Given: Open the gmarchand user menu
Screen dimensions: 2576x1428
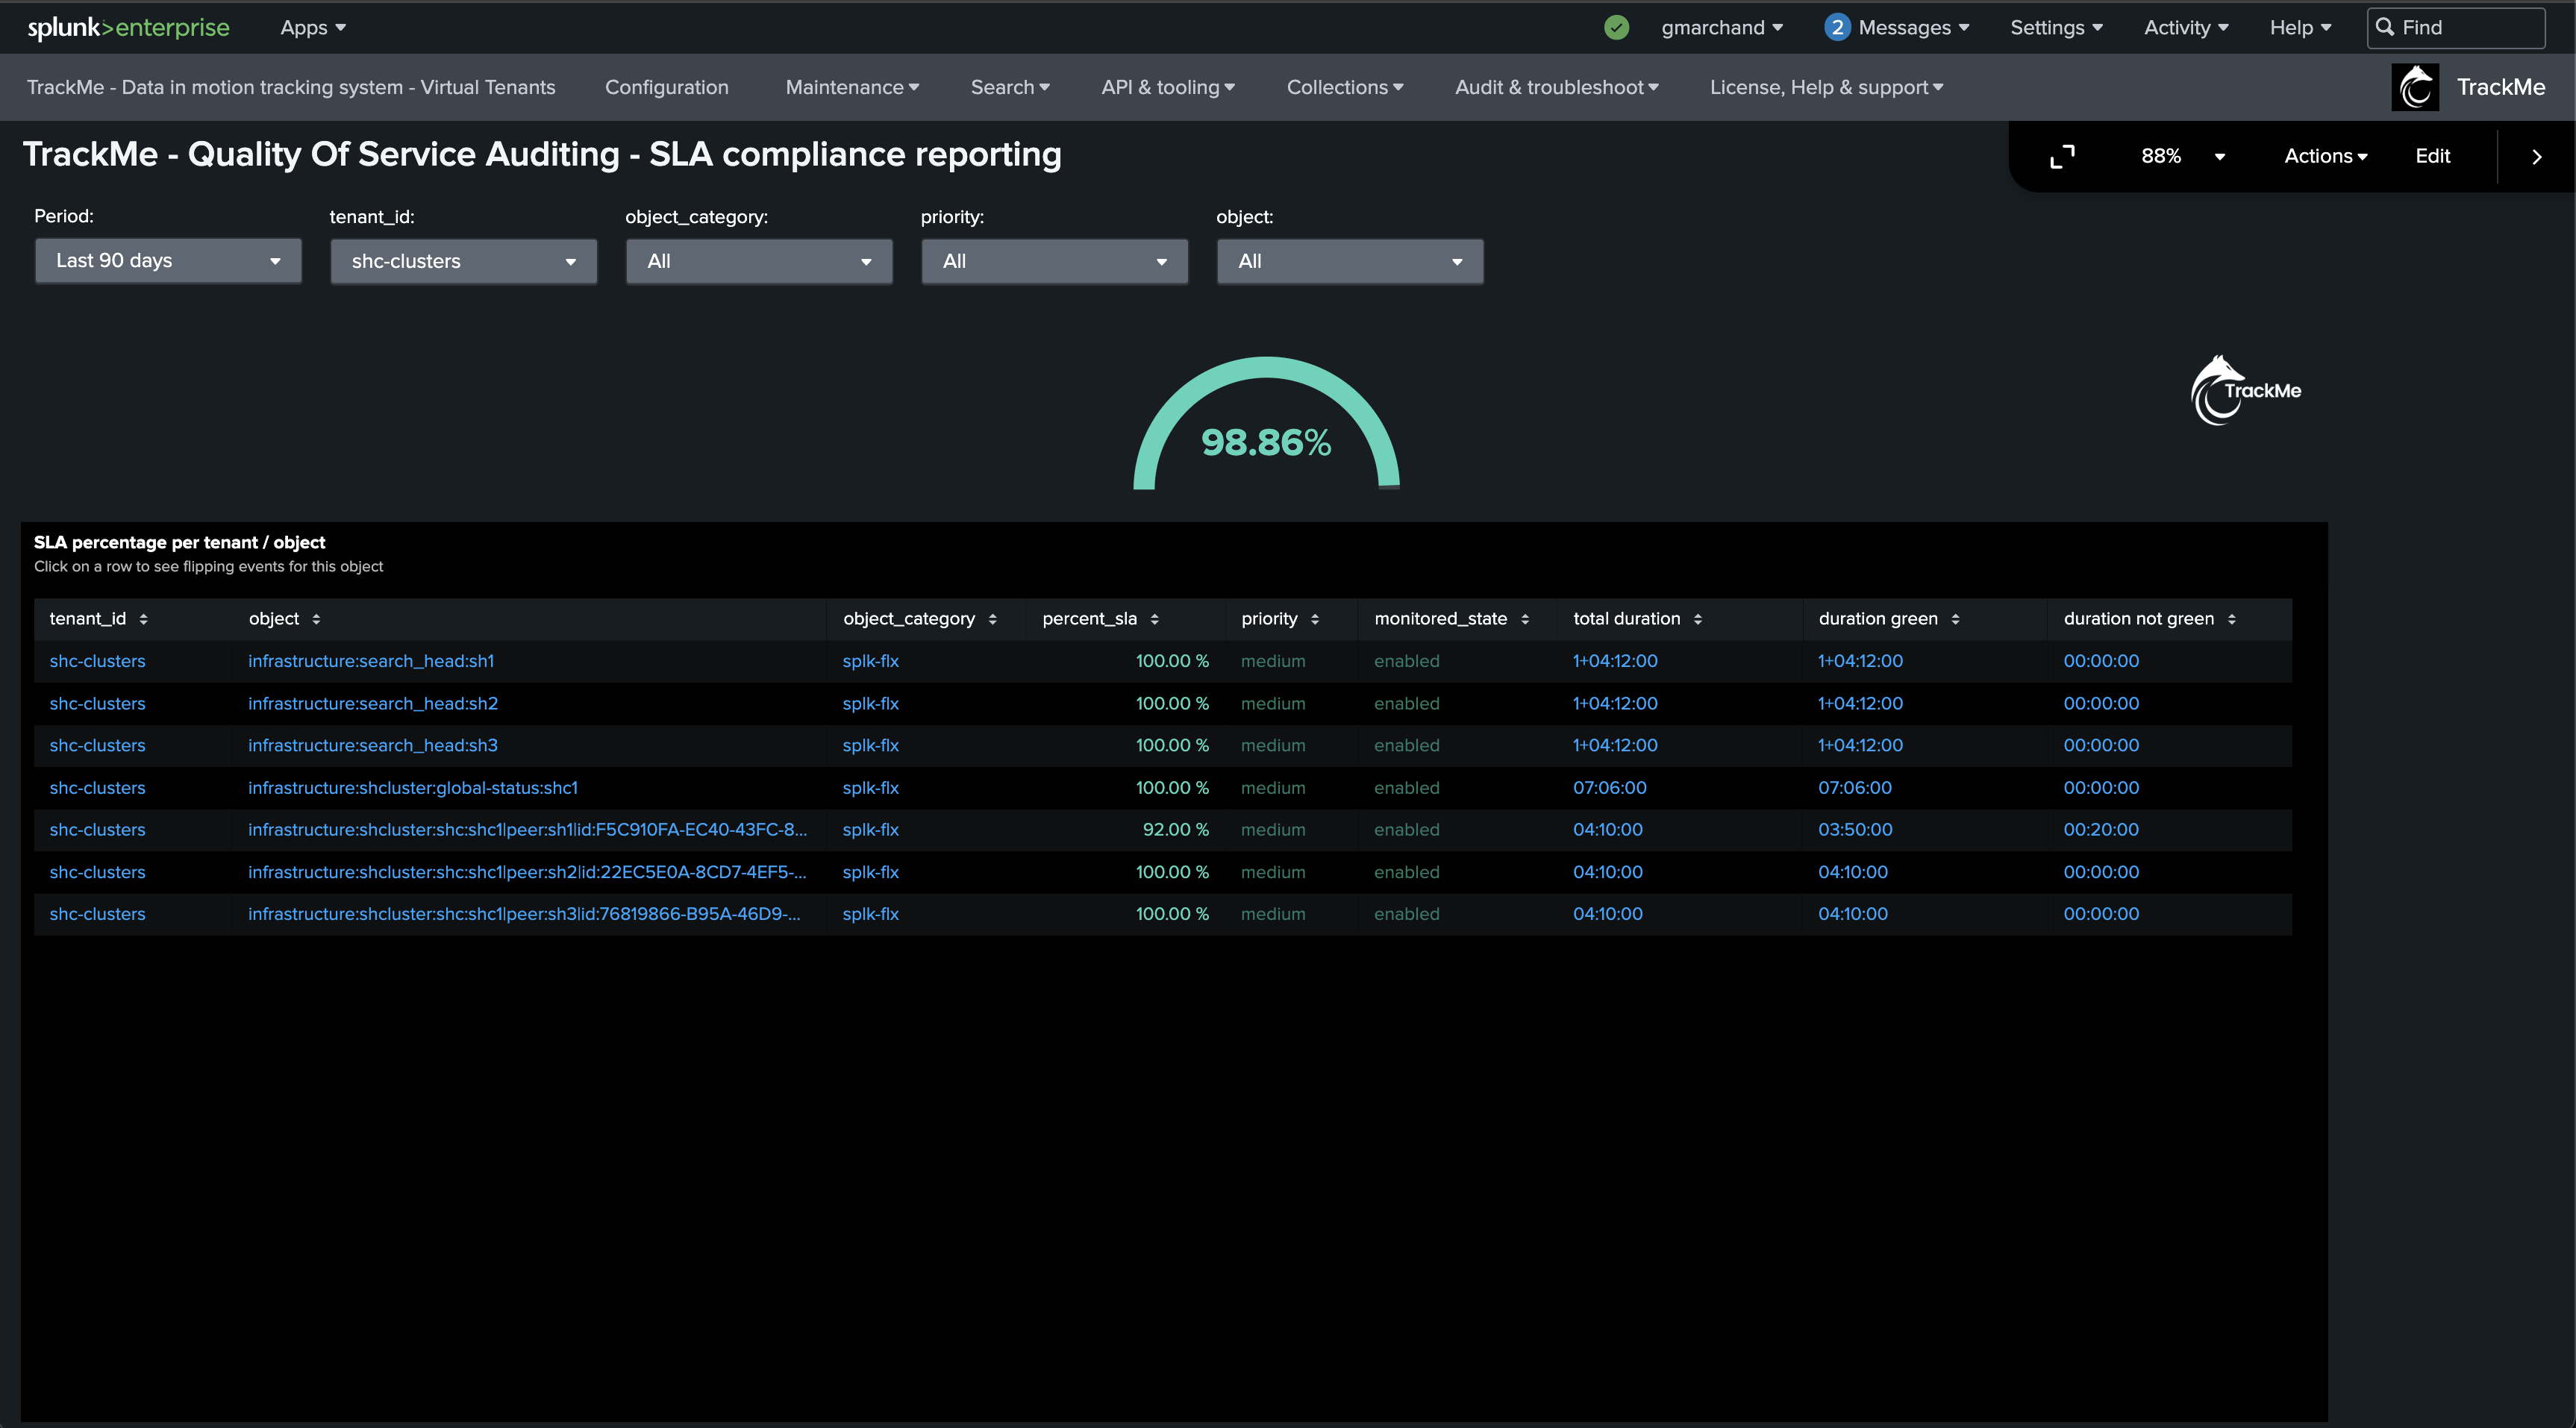Looking at the screenshot, I should click(x=1722, y=28).
